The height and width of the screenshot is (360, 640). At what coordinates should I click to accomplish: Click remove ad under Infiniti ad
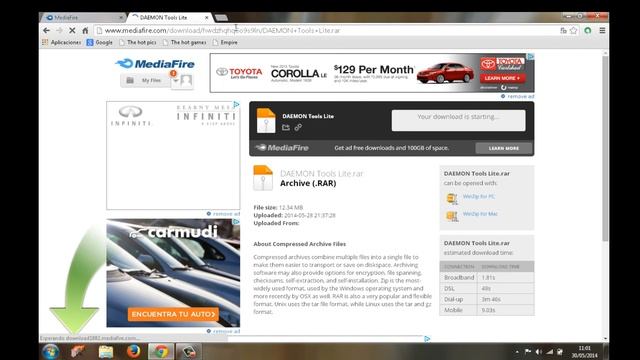click(224, 213)
